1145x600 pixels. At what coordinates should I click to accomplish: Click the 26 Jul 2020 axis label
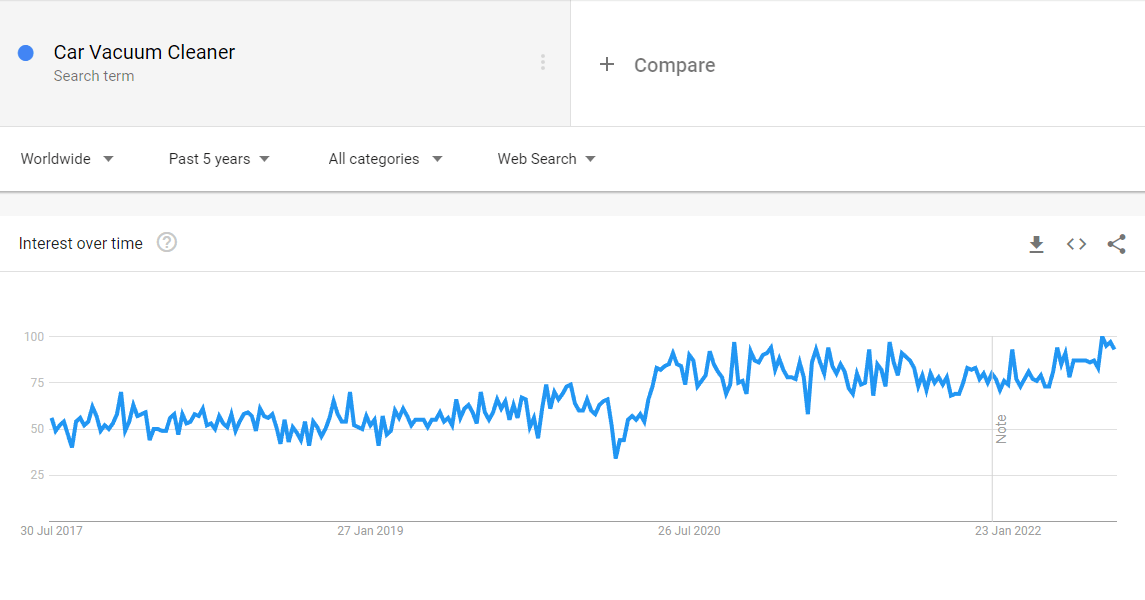[x=689, y=531]
